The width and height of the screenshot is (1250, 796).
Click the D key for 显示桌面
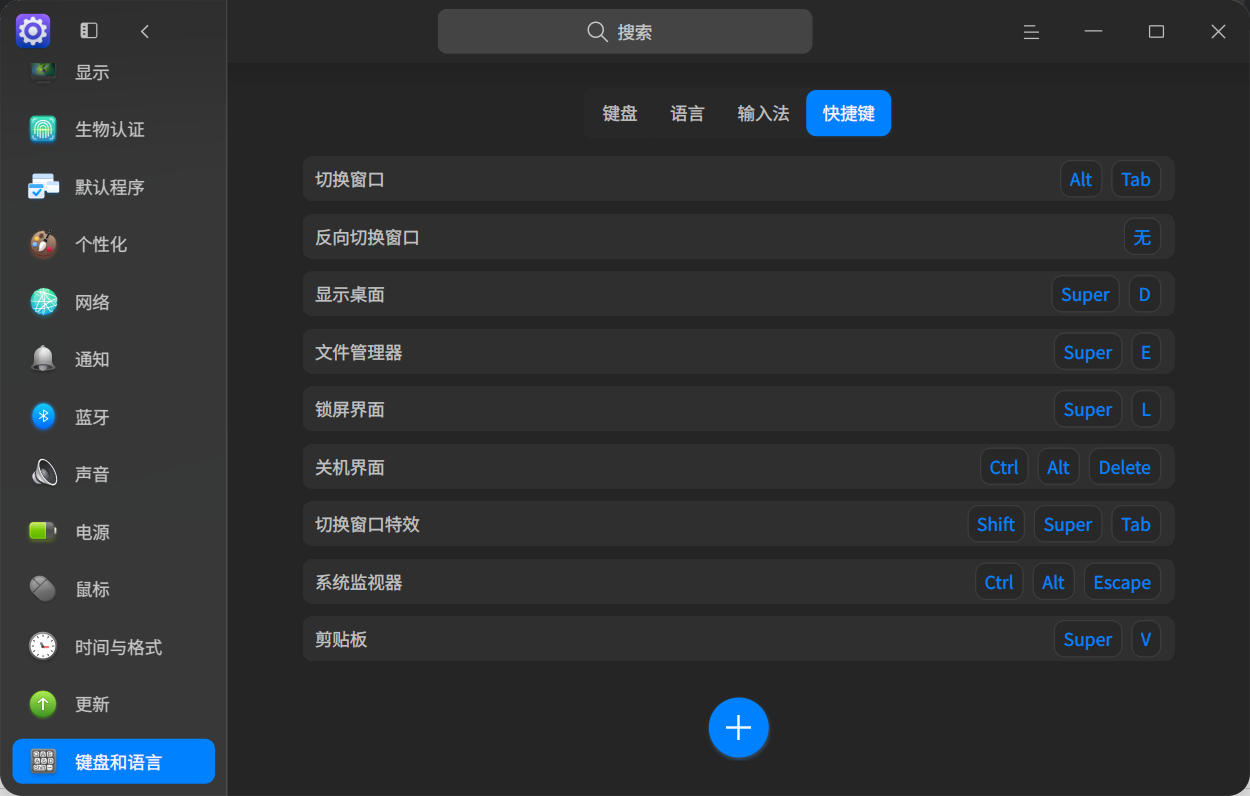pyautogui.click(x=1145, y=295)
